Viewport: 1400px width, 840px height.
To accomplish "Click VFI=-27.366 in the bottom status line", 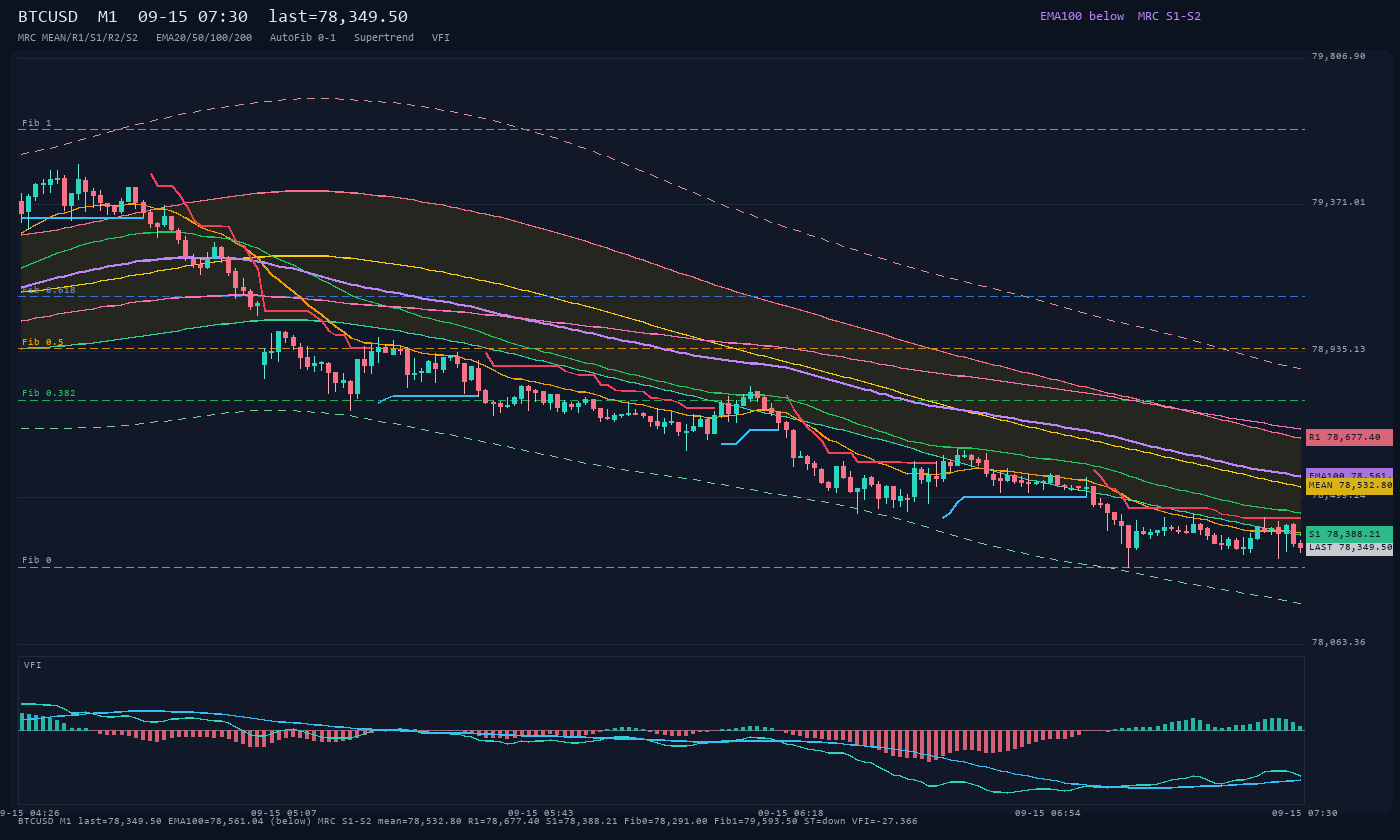I will (884, 822).
